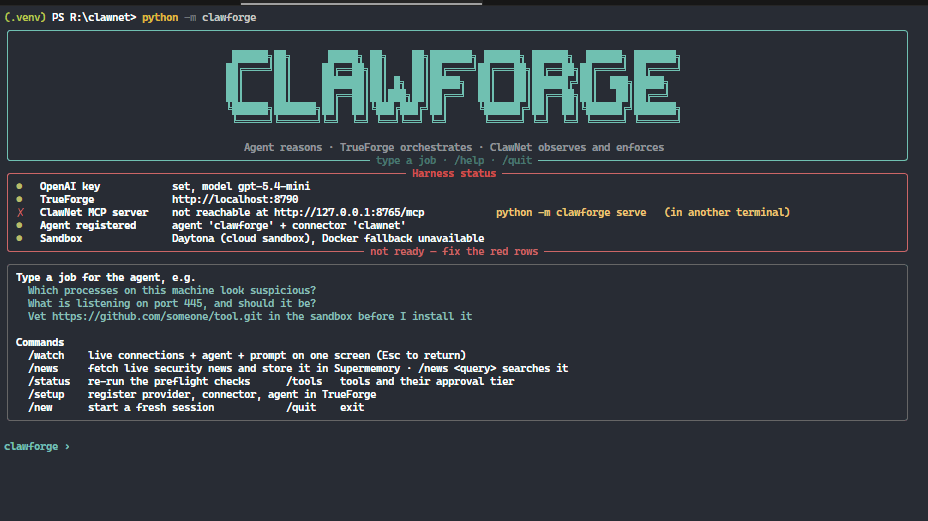Click the CLAWFORGE ASCII banner logo
The width and height of the screenshot is (928, 521).
[453, 86]
